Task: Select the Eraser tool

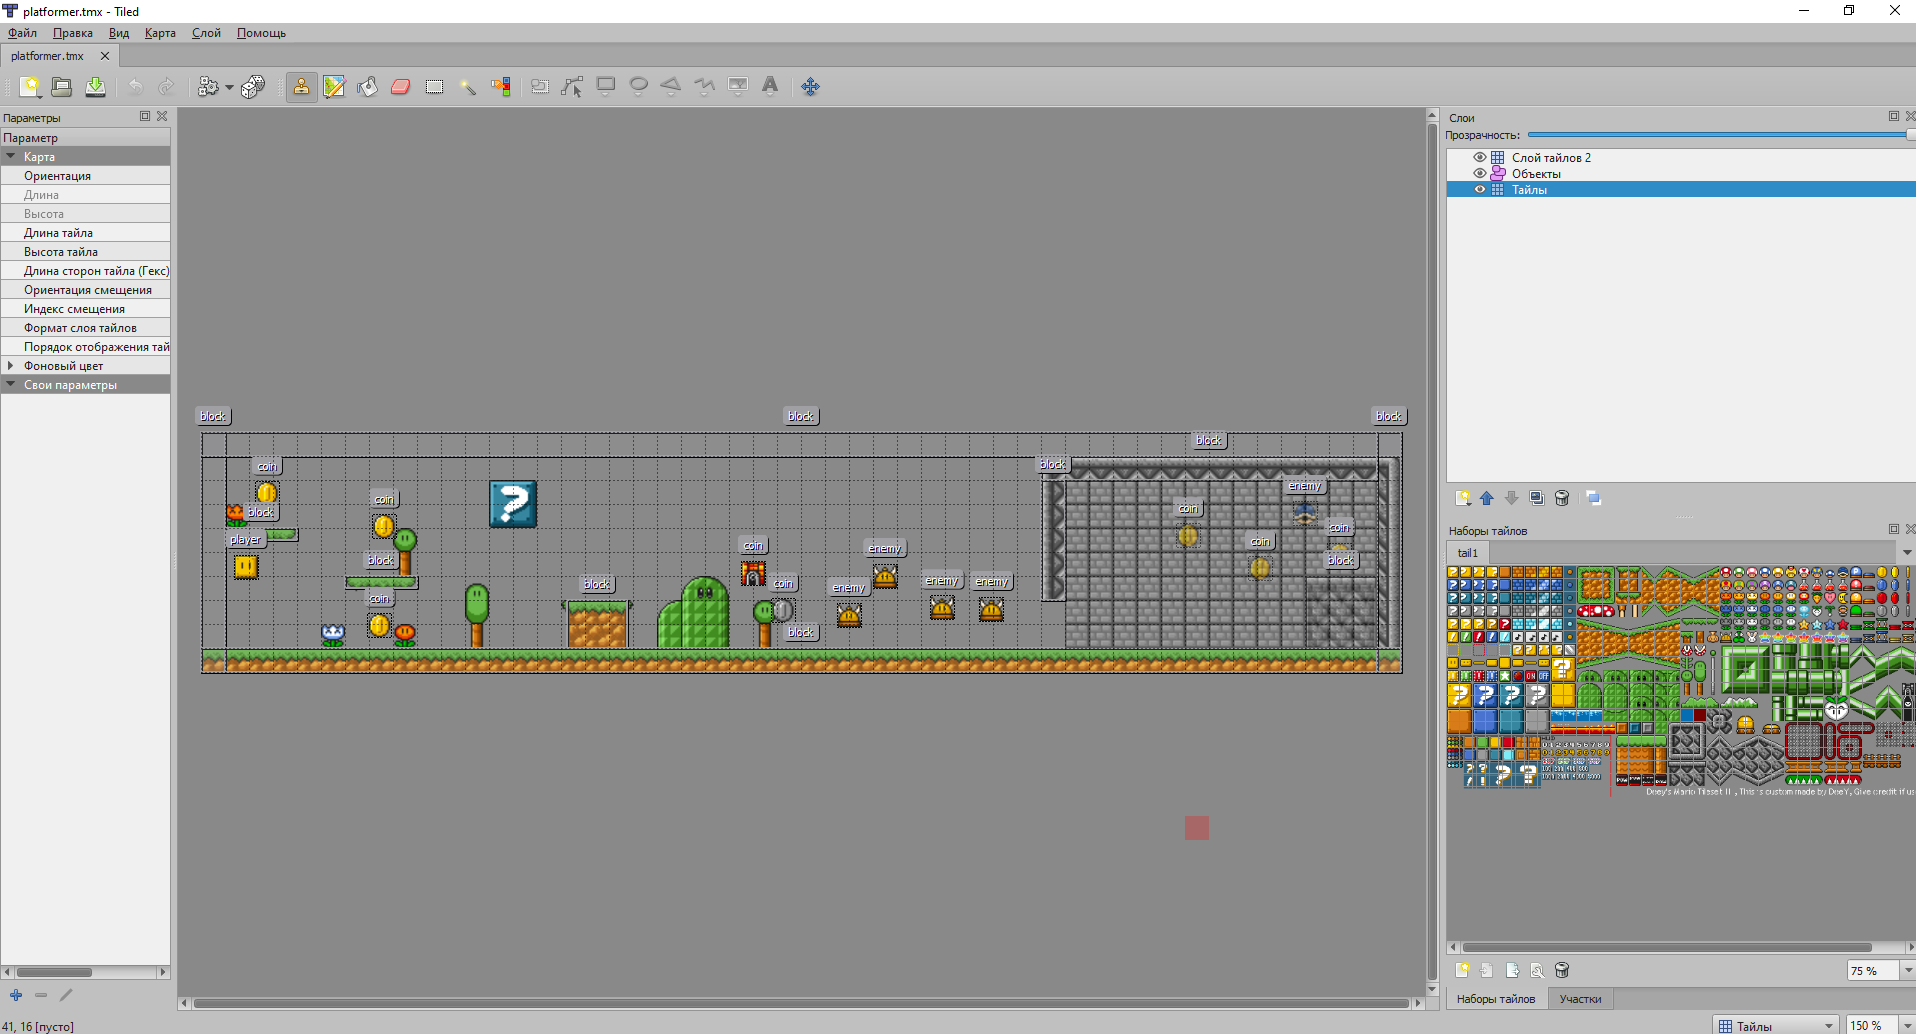Action: pos(401,87)
